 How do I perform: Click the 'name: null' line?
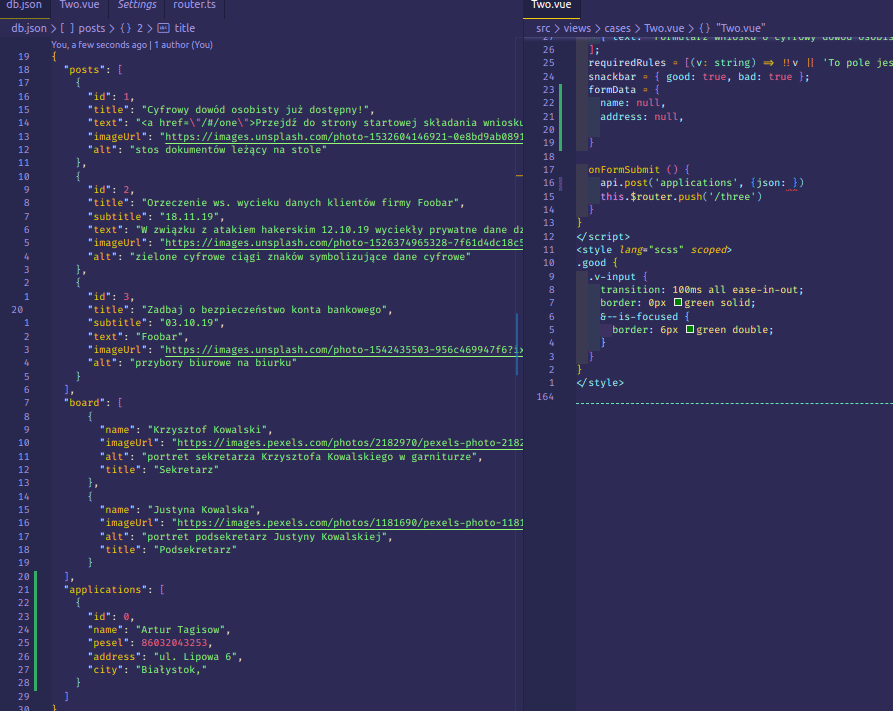pyautogui.click(x=633, y=103)
